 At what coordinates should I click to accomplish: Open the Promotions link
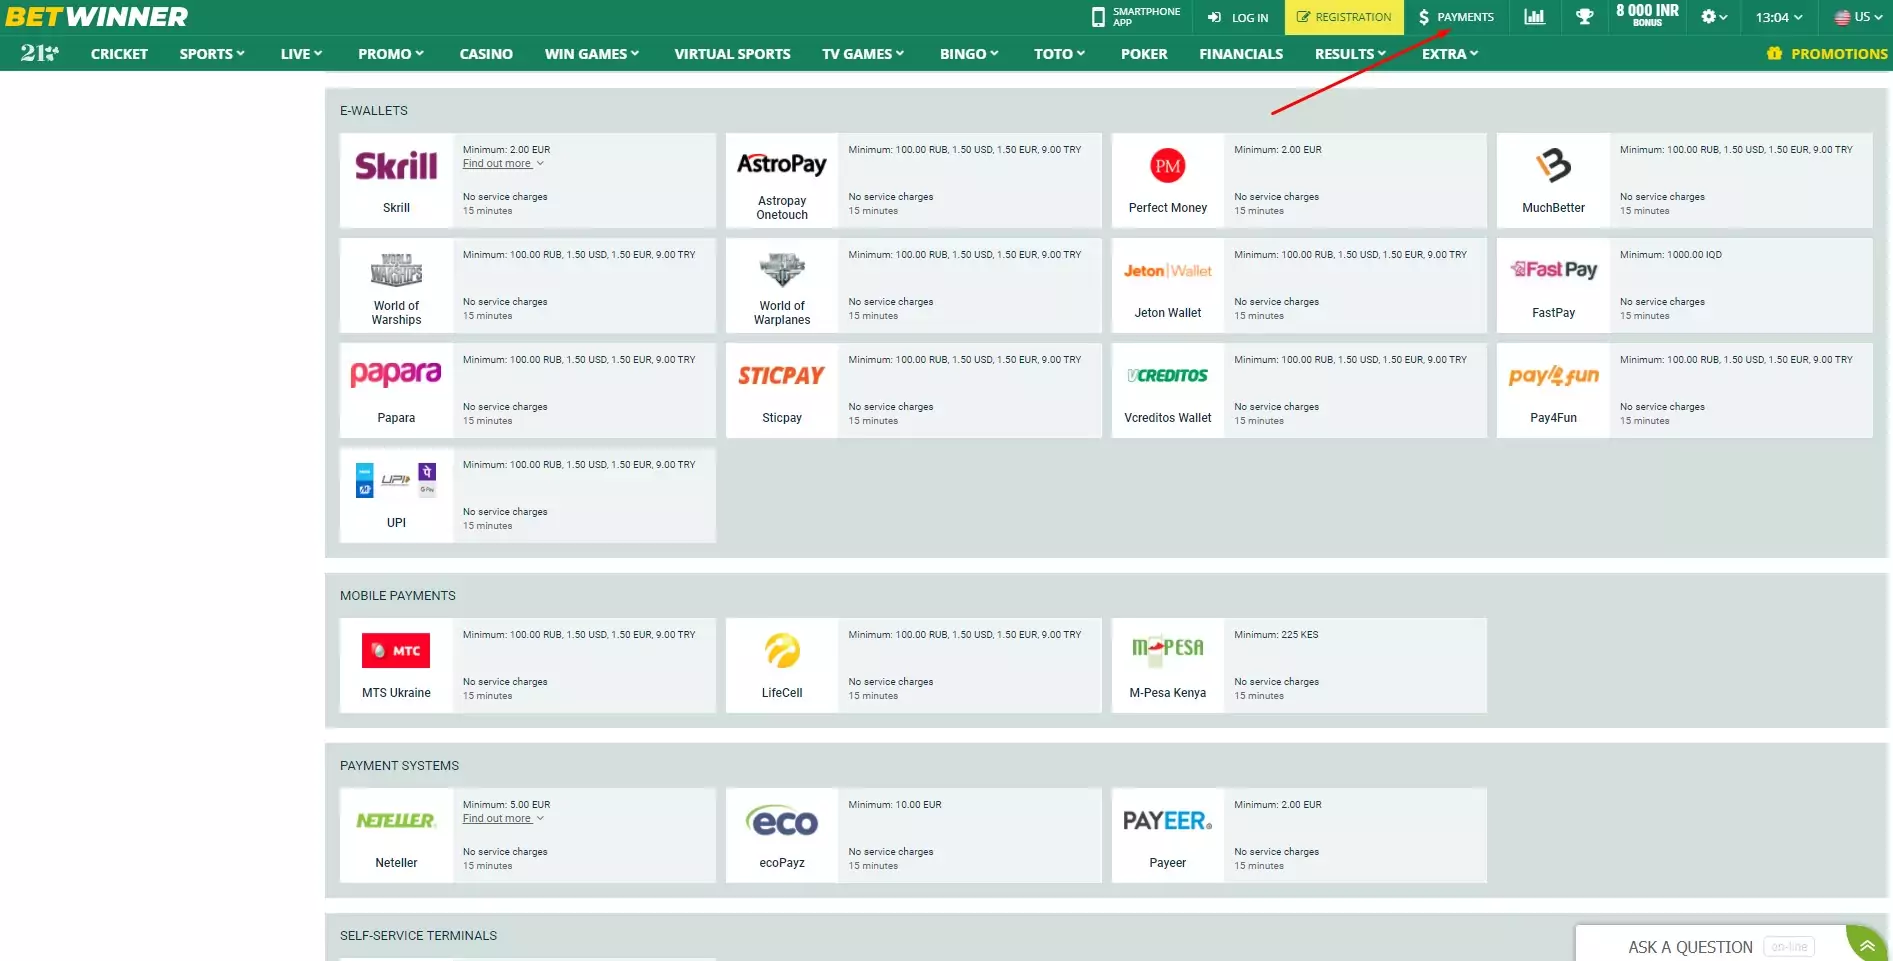click(x=1827, y=54)
